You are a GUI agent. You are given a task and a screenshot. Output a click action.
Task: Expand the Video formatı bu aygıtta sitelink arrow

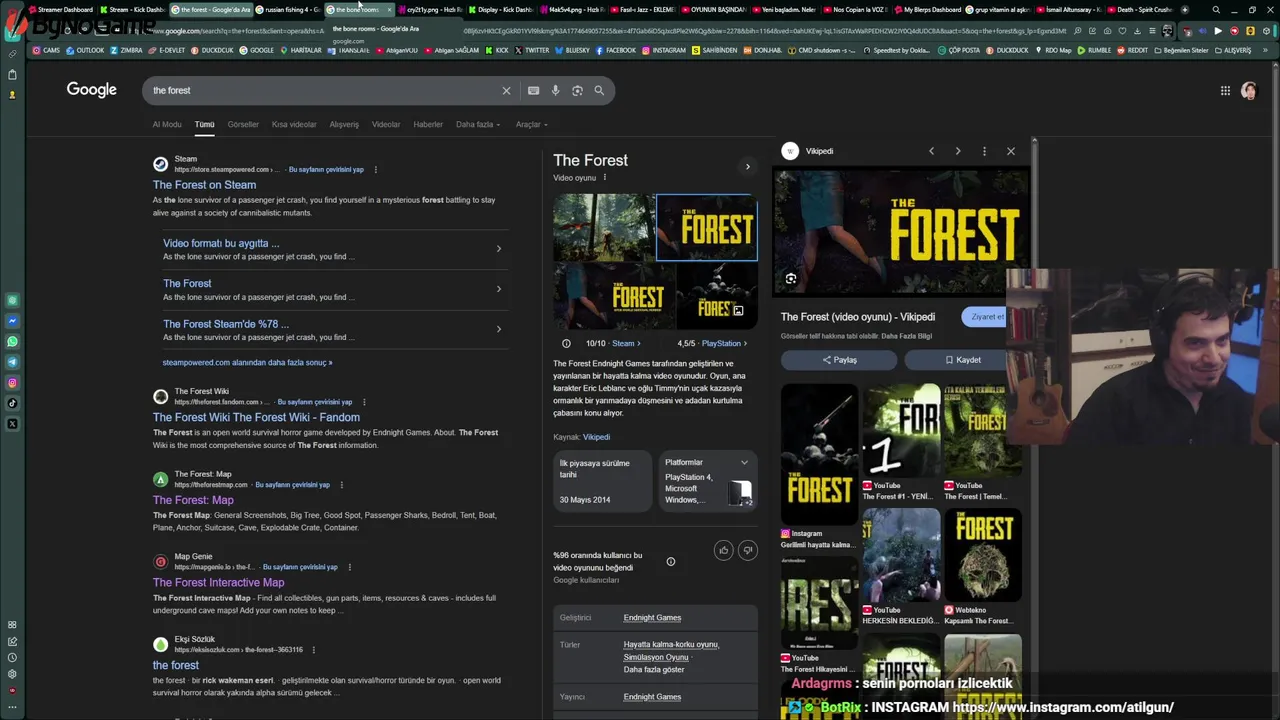point(499,249)
